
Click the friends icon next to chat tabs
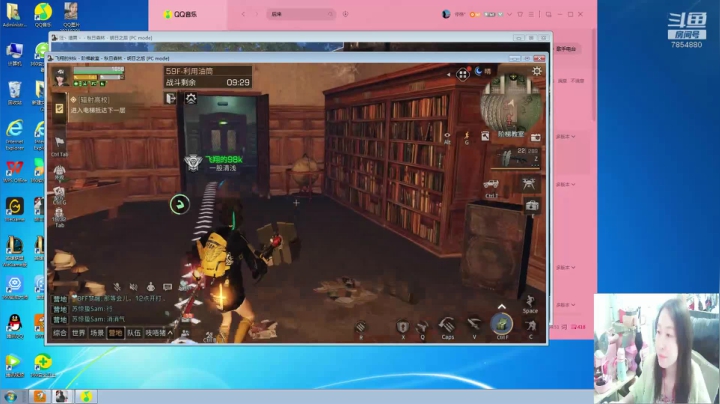click(x=185, y=333)
